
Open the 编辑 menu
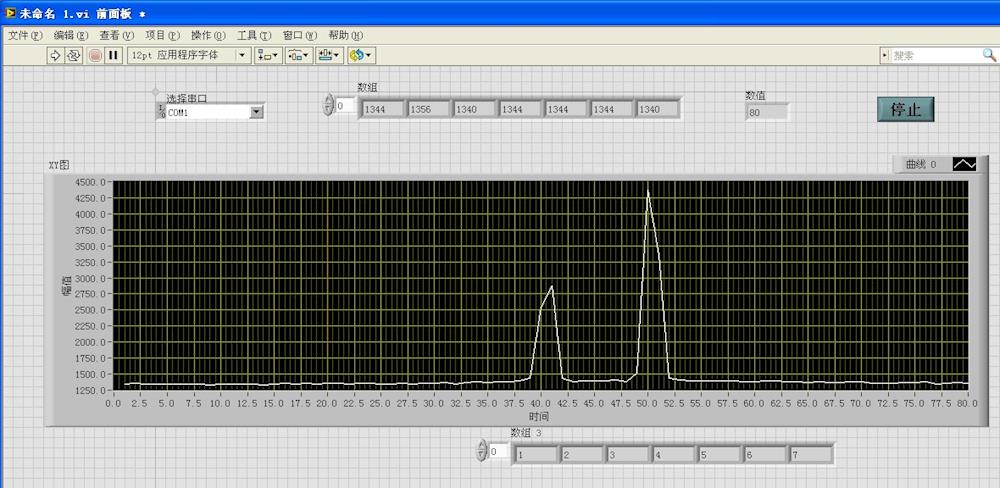[71, 36]
